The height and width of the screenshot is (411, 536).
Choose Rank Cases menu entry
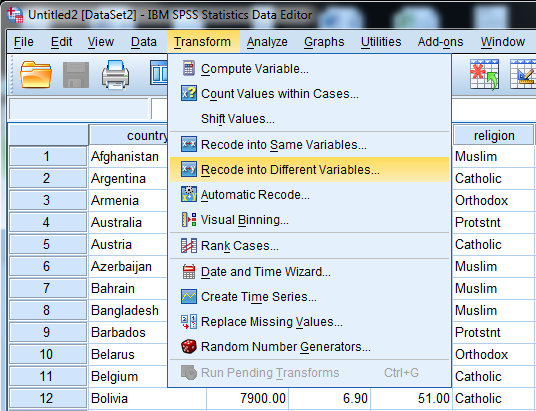point(309,246)
